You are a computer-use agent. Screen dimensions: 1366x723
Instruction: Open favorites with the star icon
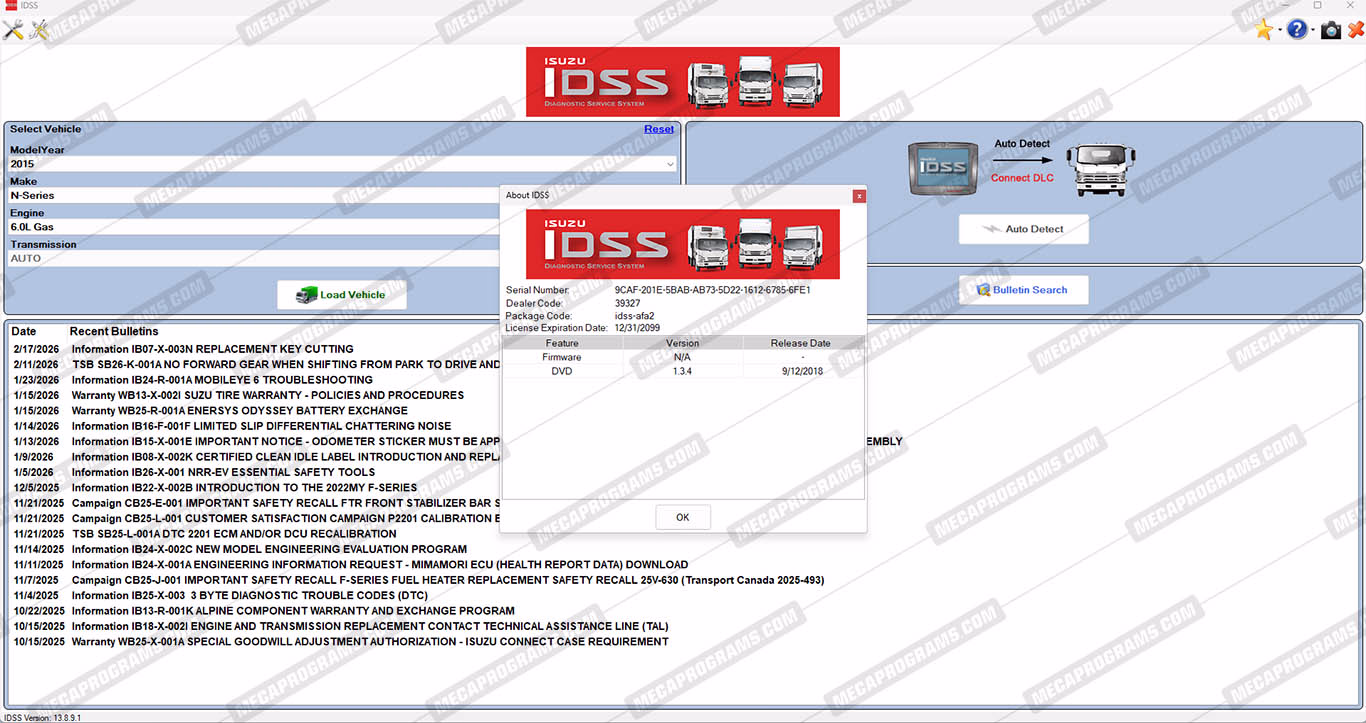click(1264, 30)
